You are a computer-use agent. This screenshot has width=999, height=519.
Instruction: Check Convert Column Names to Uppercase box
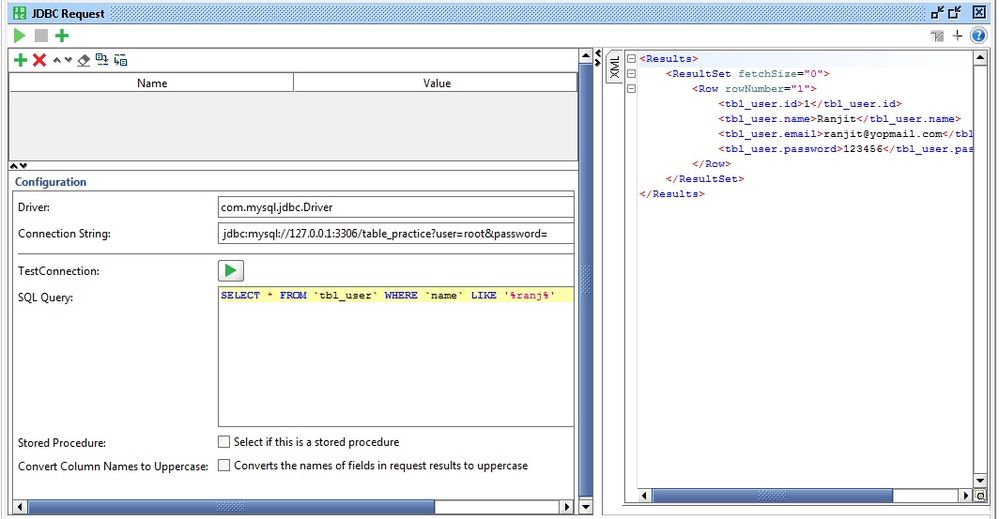click(x=224, y=465)
